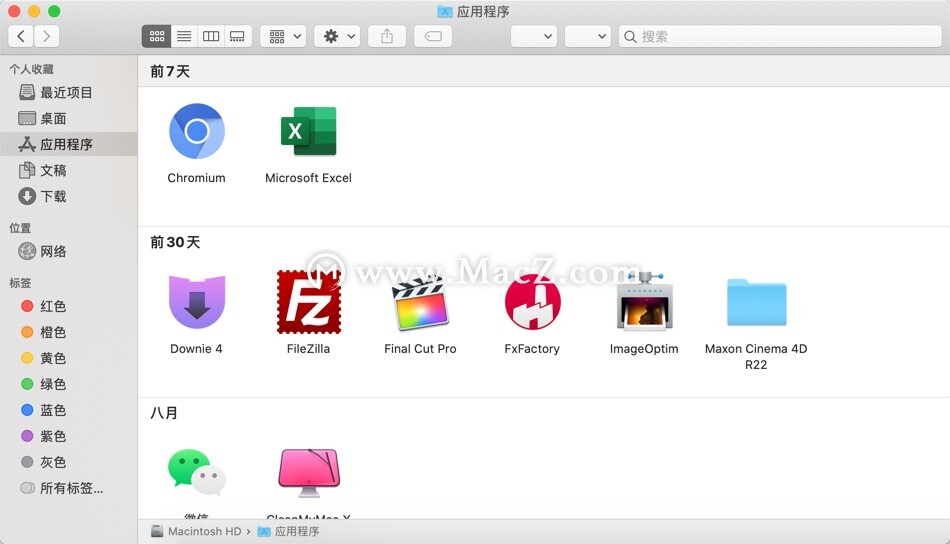This screenshot has height=544, width=950.
Task: Go forward with the right arrow button
Action: 47,36
